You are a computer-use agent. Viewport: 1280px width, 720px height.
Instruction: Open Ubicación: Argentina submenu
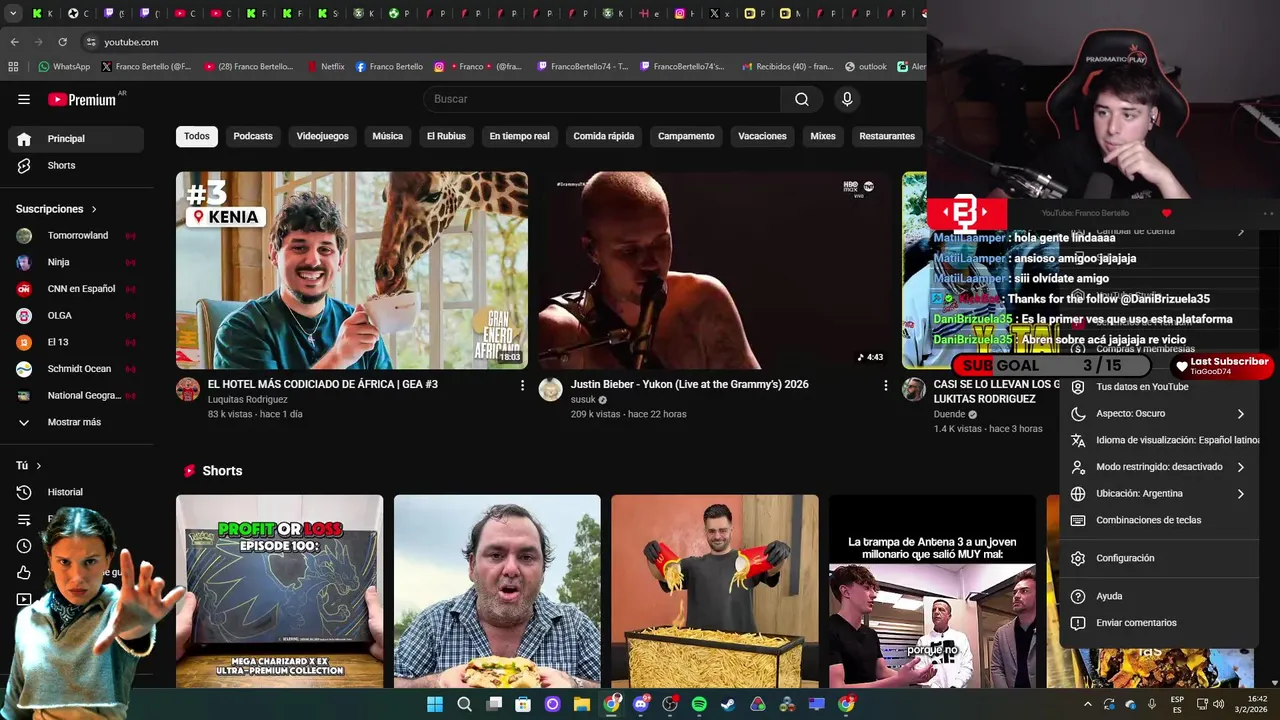[x=1159, y=494]
